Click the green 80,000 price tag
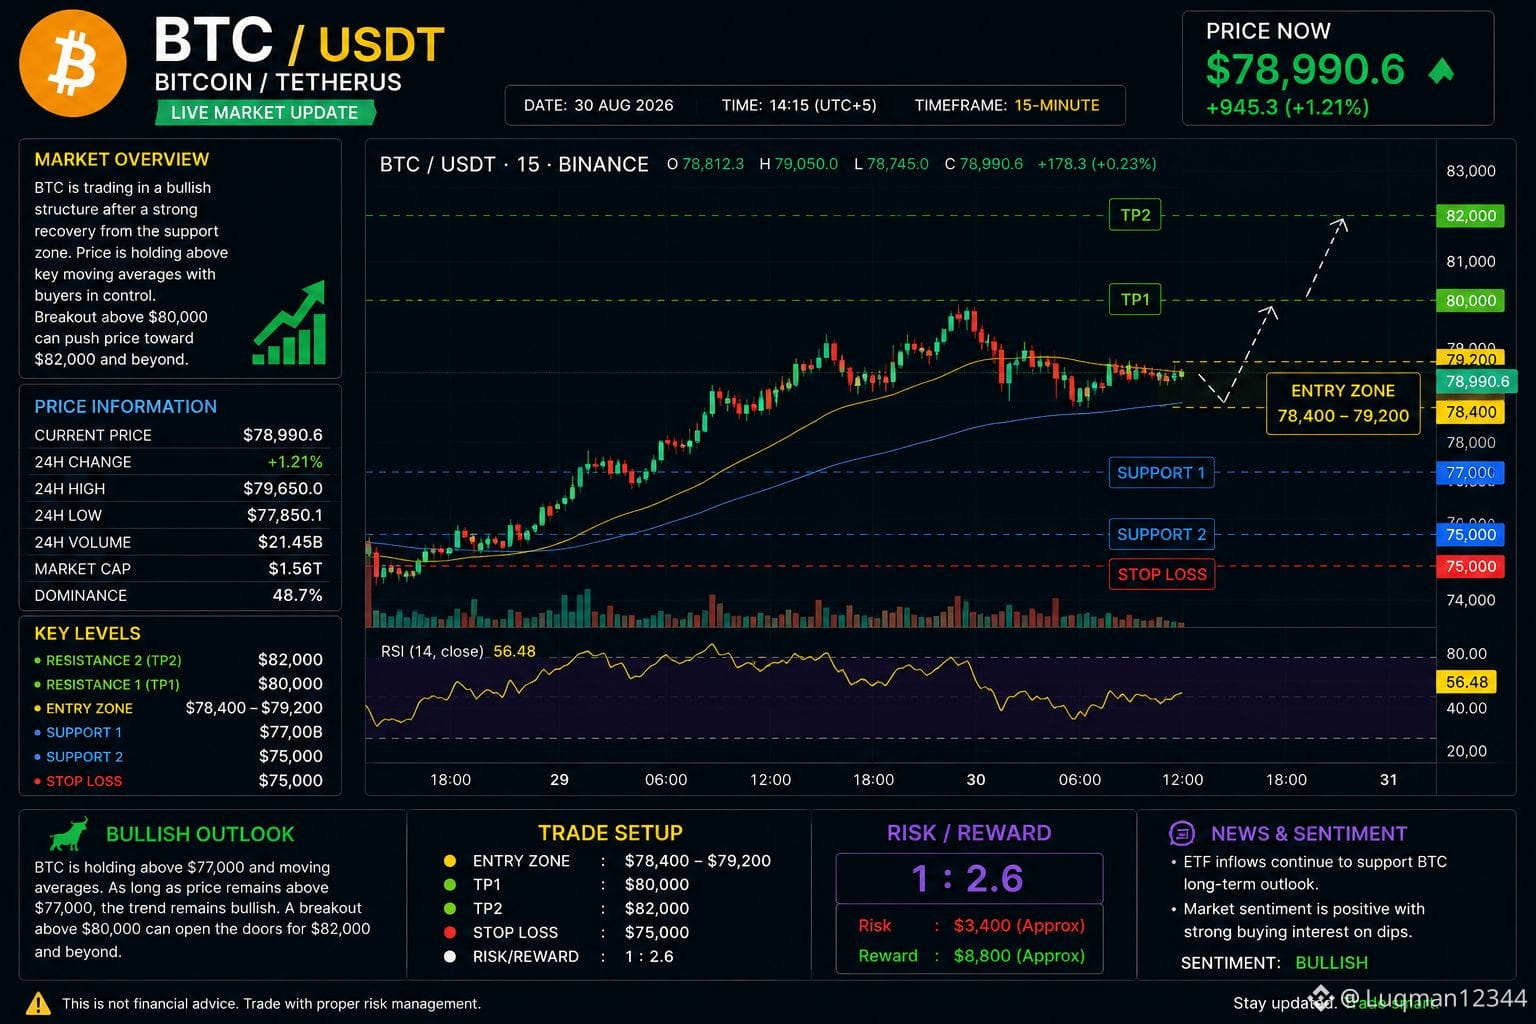 point(1470,301)
